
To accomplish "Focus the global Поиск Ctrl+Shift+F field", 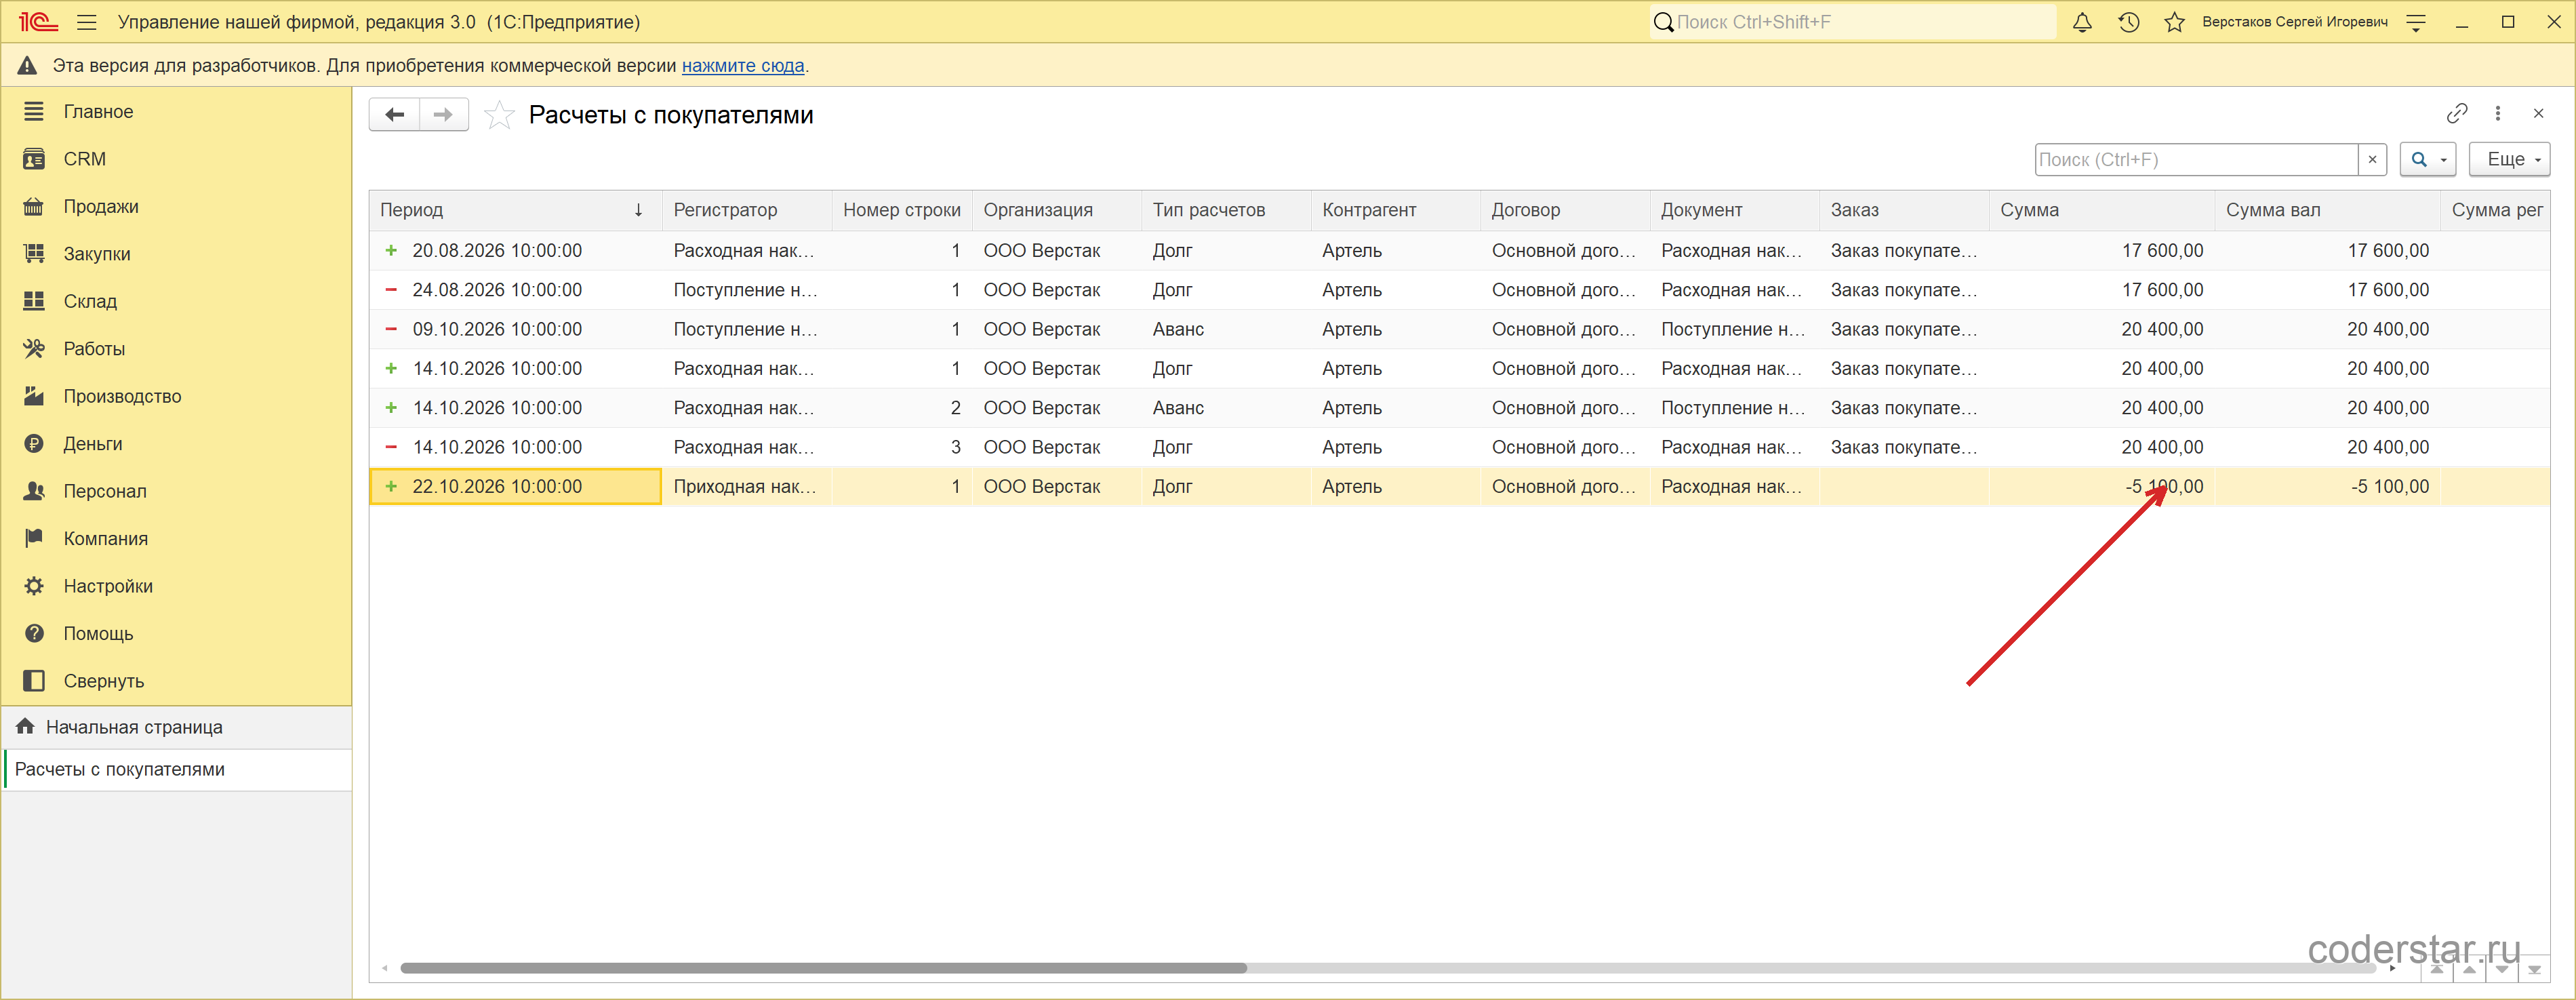I will (1852, 22).
